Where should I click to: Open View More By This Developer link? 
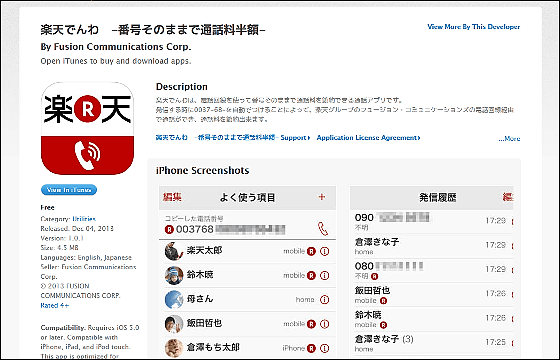(474, 27)
